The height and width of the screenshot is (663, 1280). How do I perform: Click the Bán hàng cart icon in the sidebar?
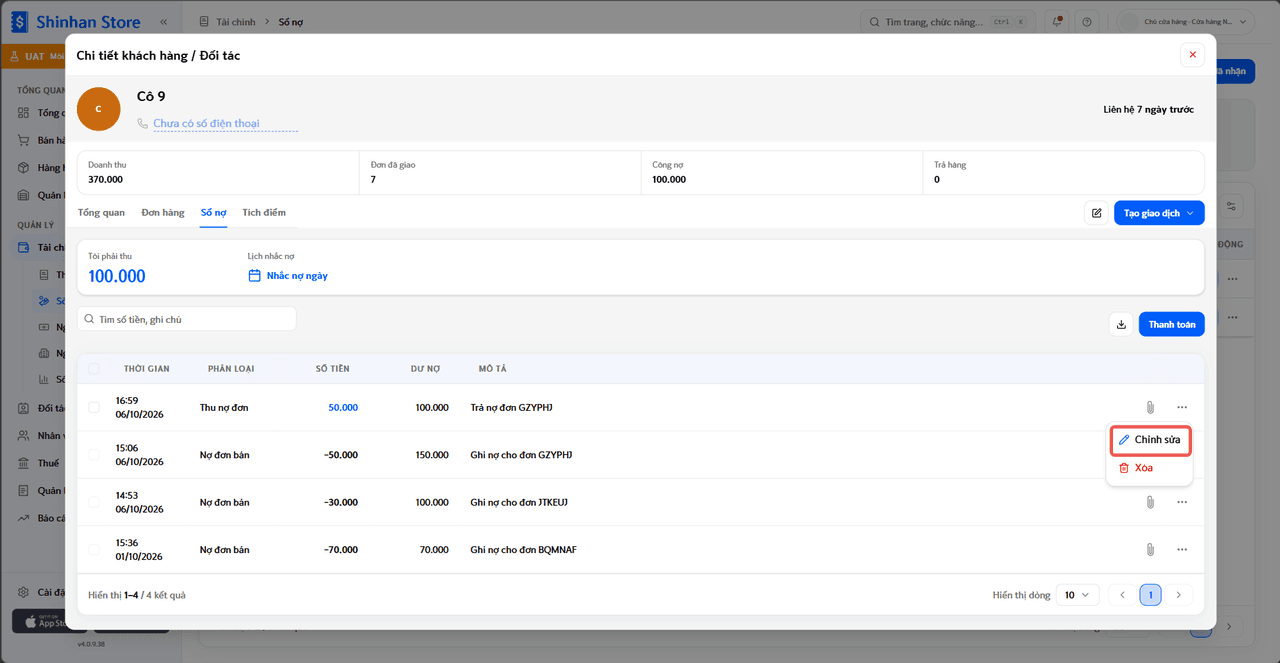pos(23,140)
